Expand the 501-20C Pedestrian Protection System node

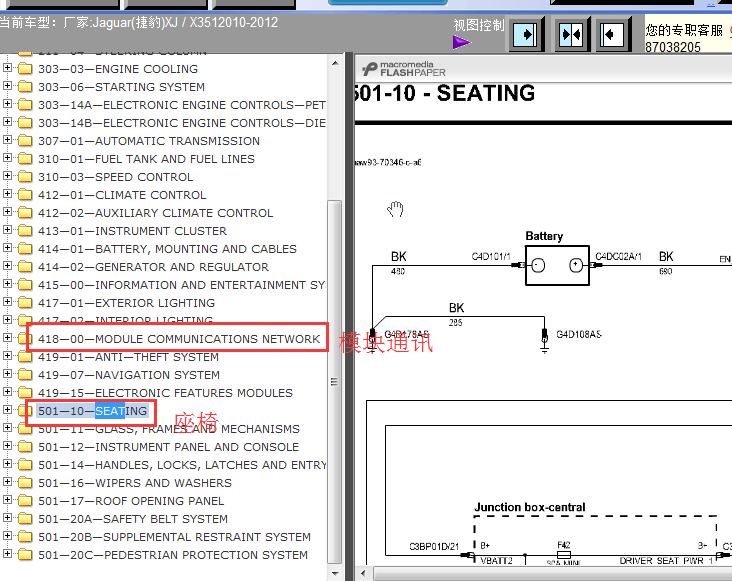click(x=7, y=553)
